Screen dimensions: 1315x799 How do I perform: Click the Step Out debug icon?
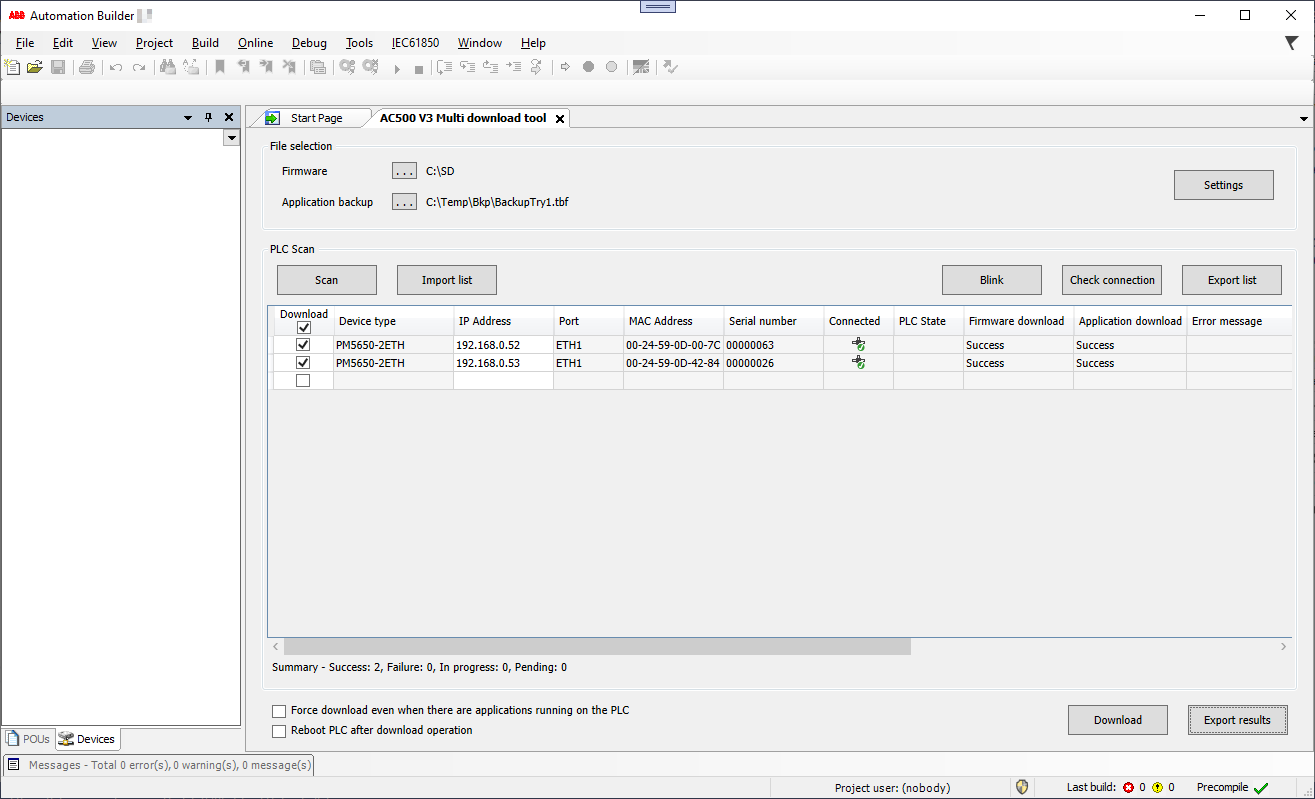(490, 67)
